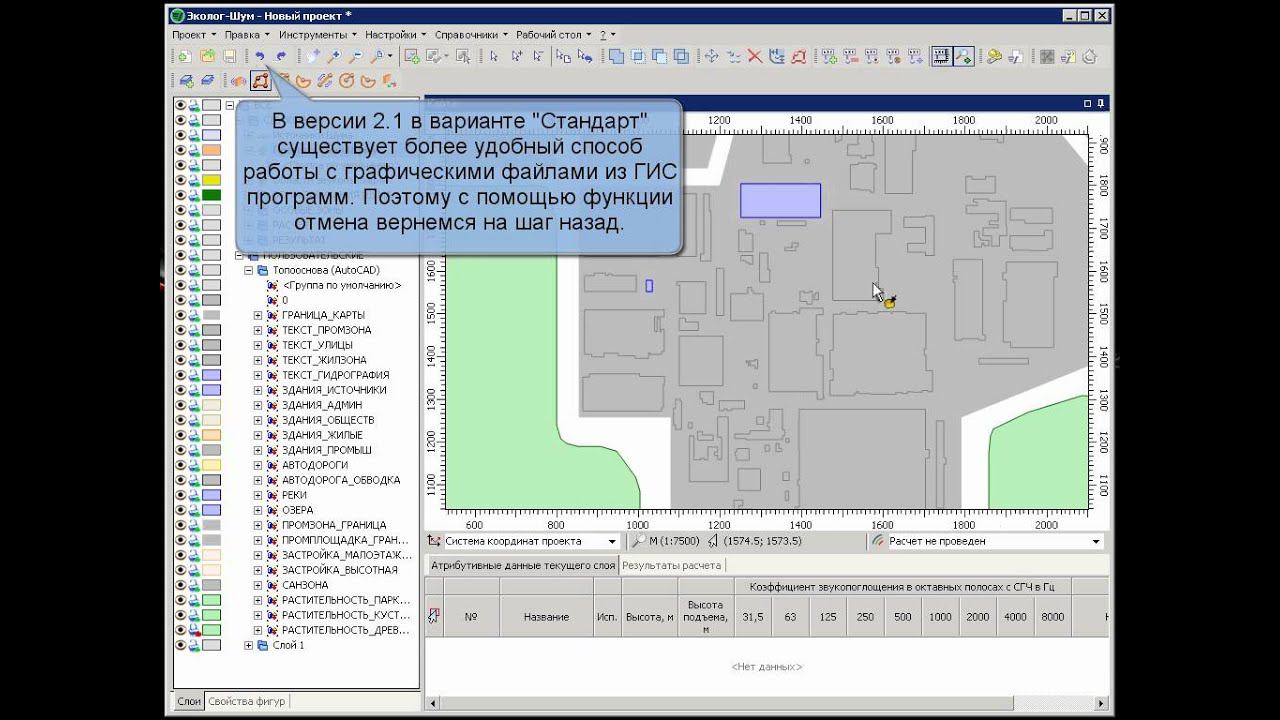Switch to the Свойства фигур tab
The image size is (1280, 720).
coord(247,701)
